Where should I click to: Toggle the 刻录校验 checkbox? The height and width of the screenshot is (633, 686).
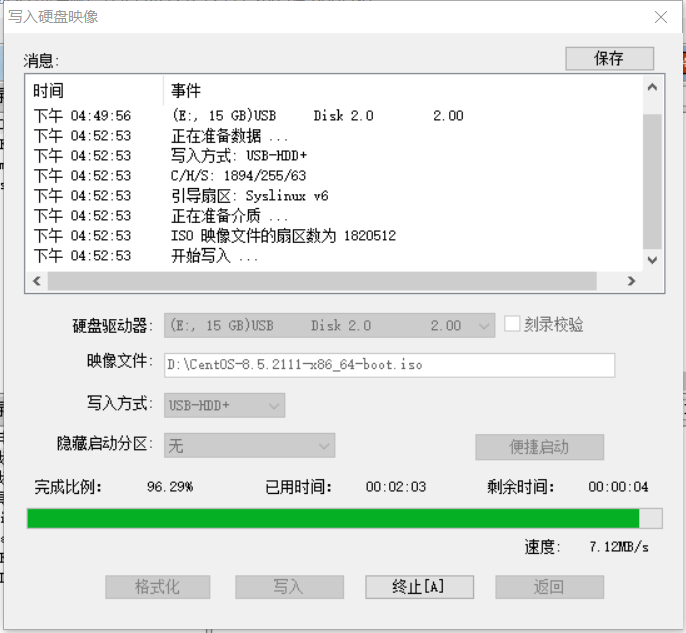512,324
